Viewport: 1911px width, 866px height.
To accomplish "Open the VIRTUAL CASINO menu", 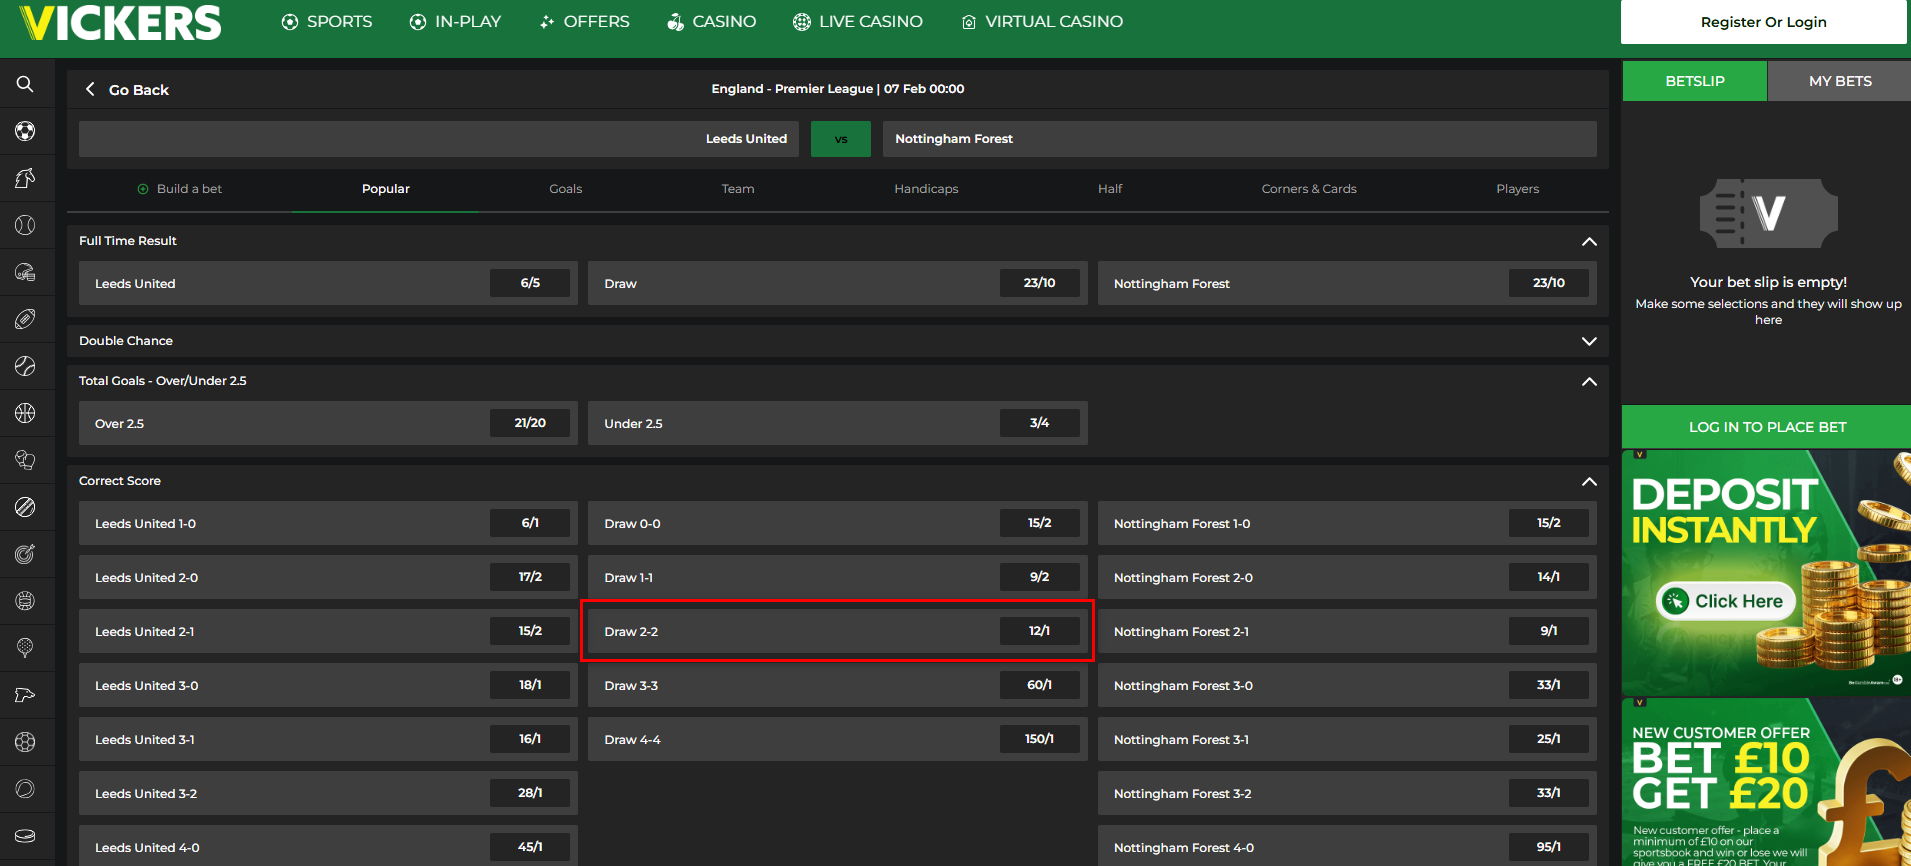I will pos(1042,22).
